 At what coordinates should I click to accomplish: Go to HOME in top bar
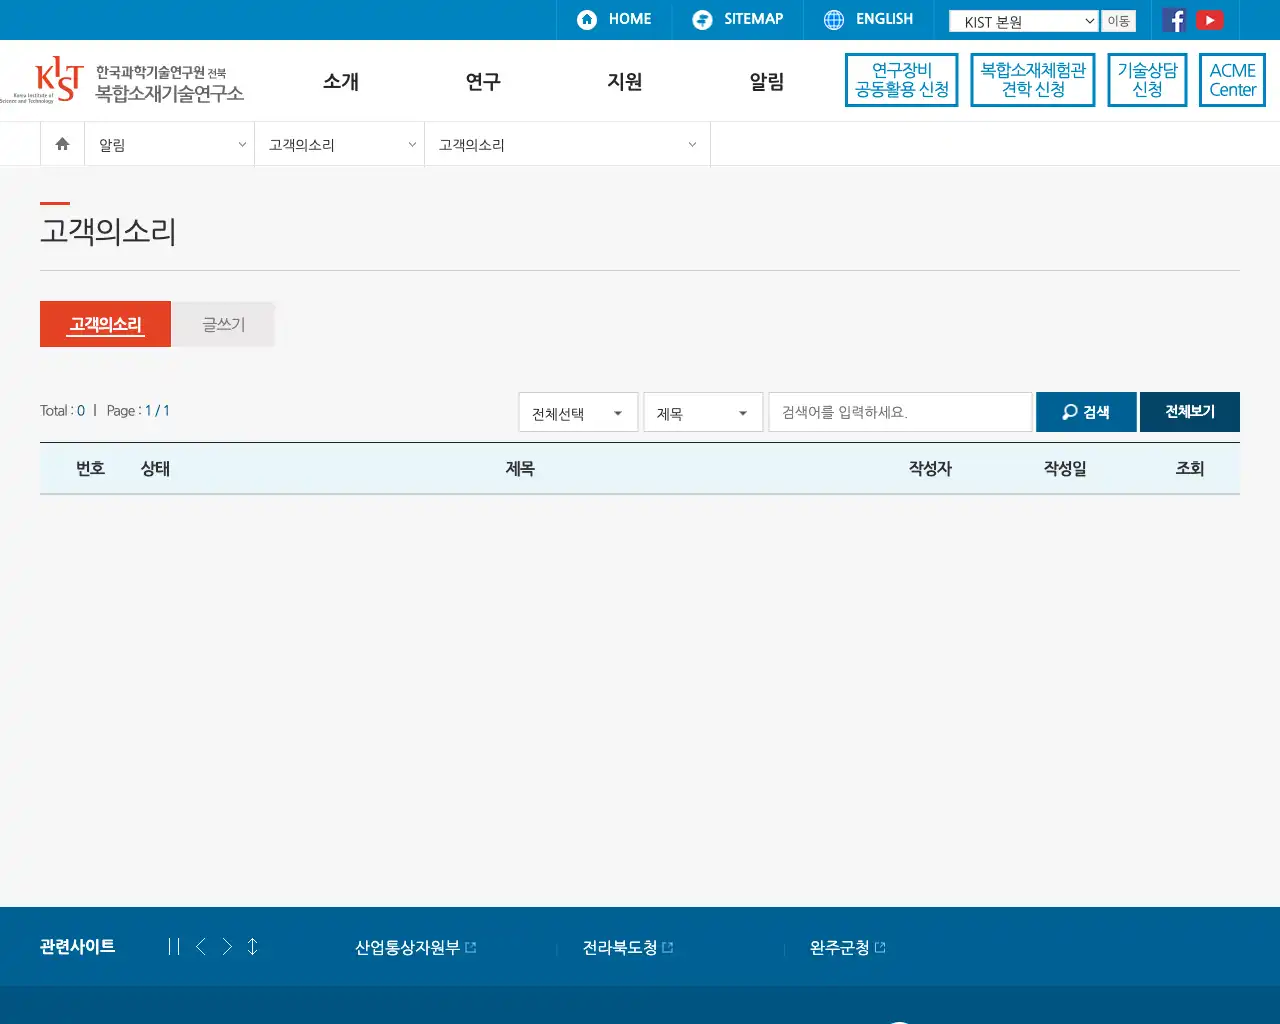pos(614,19)
